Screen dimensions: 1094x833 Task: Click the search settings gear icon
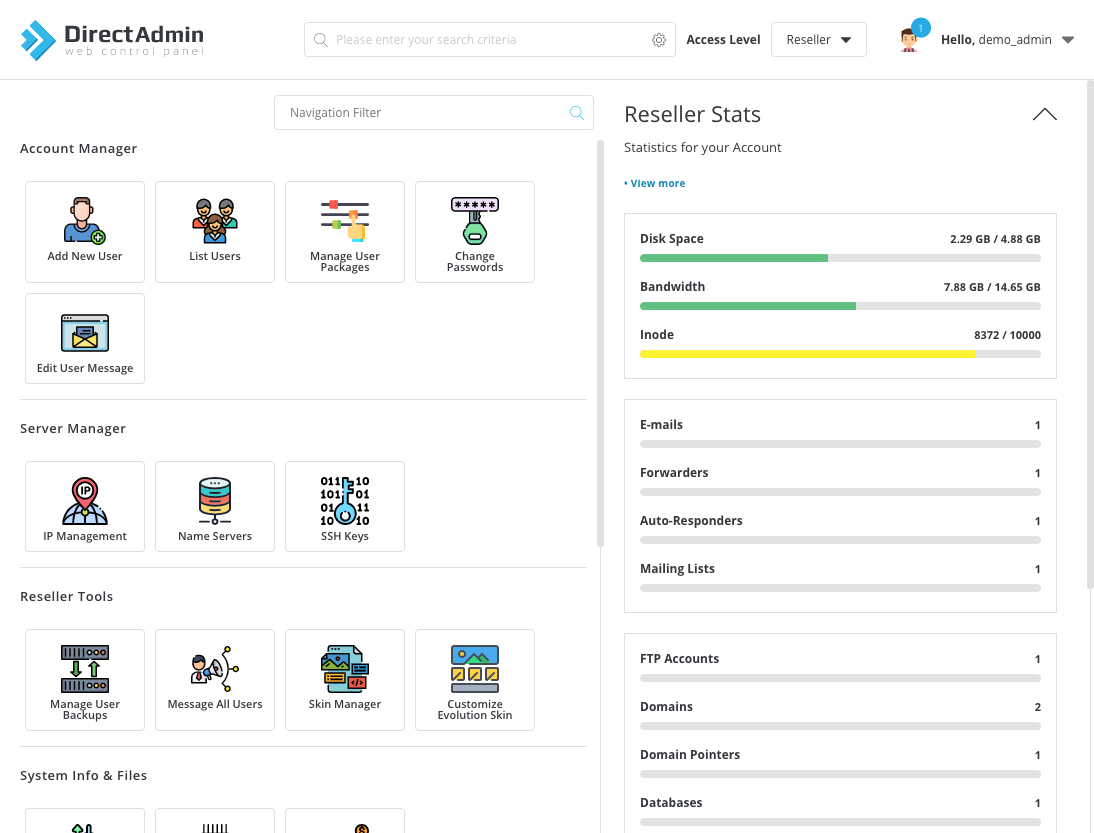[659, 39]
